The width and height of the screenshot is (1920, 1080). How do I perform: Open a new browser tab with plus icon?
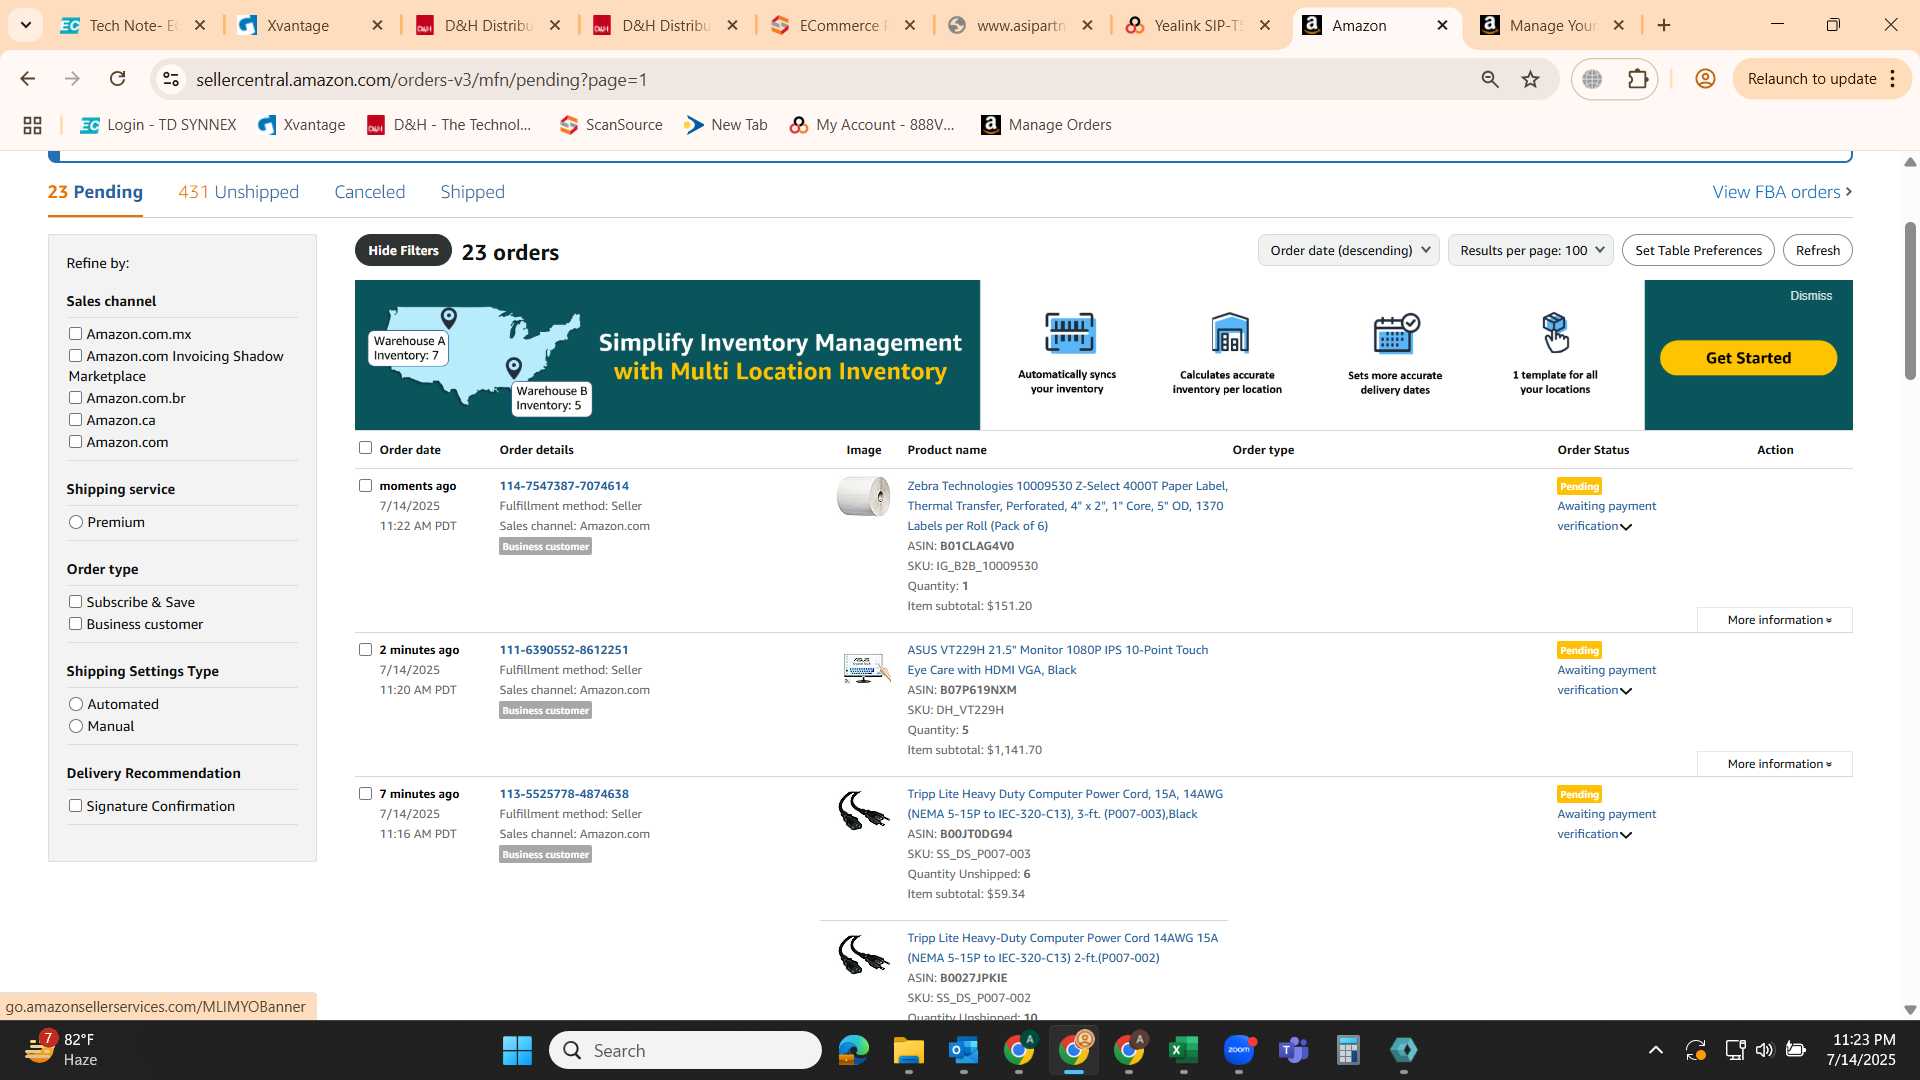[x=1664, y=25]
